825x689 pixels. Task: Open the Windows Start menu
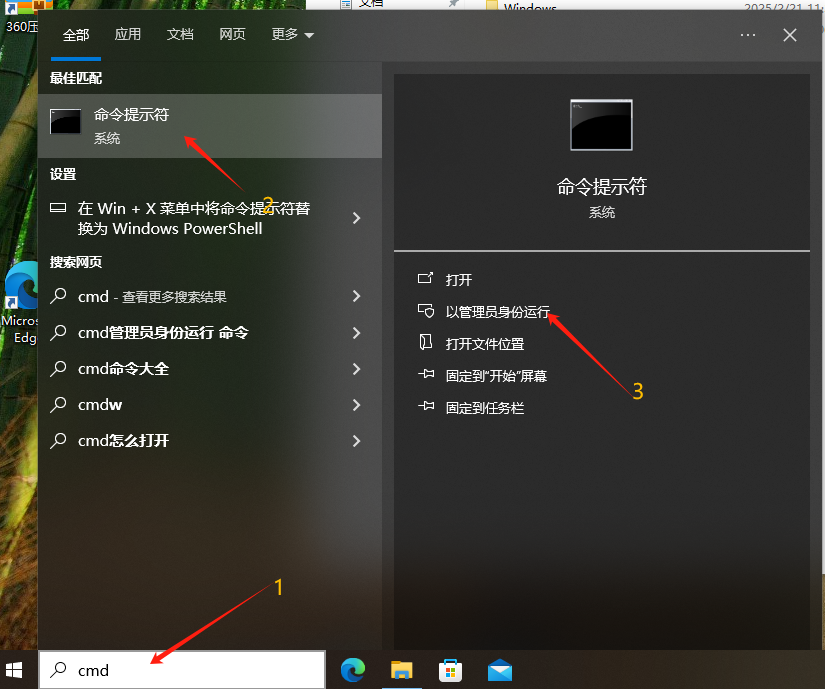coord(14,670)
